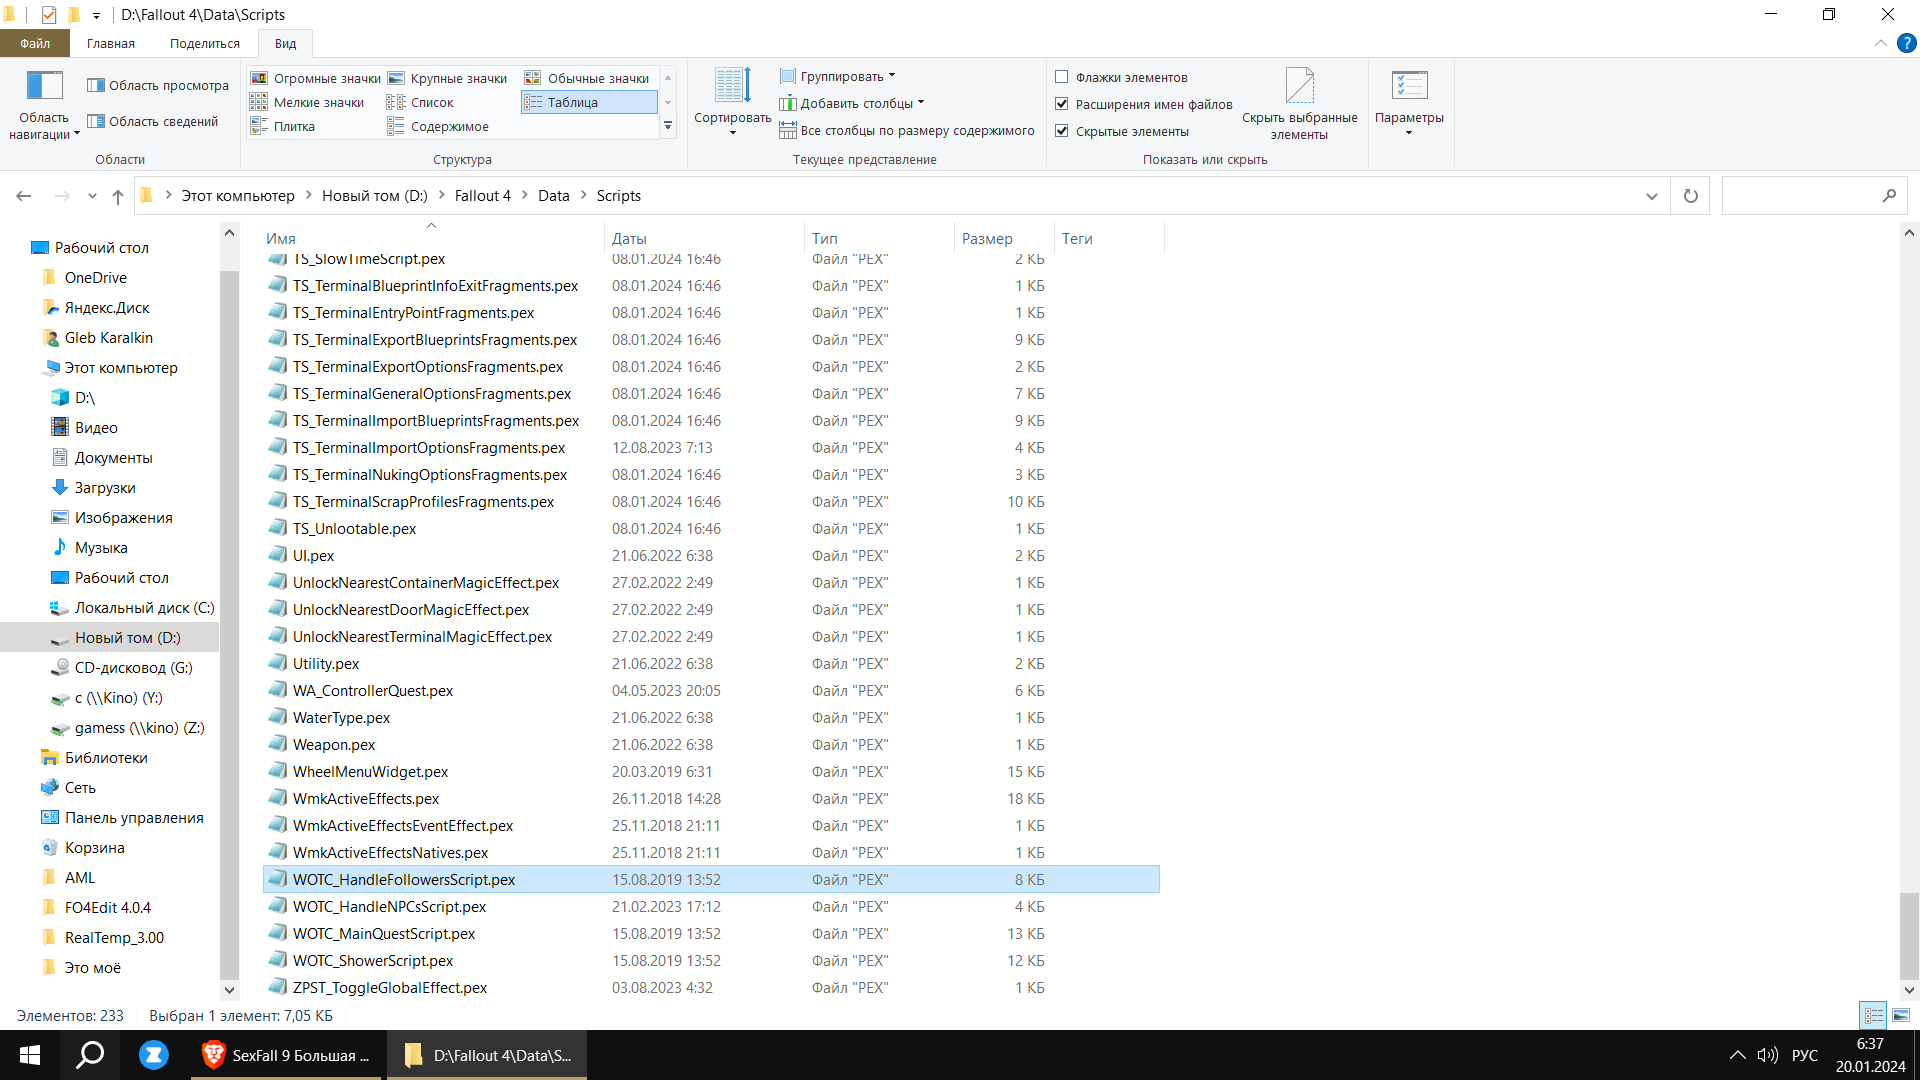Click the refresh button beside address bar
This screenshot has width=1920, height=1080.
click(1690, 196)
